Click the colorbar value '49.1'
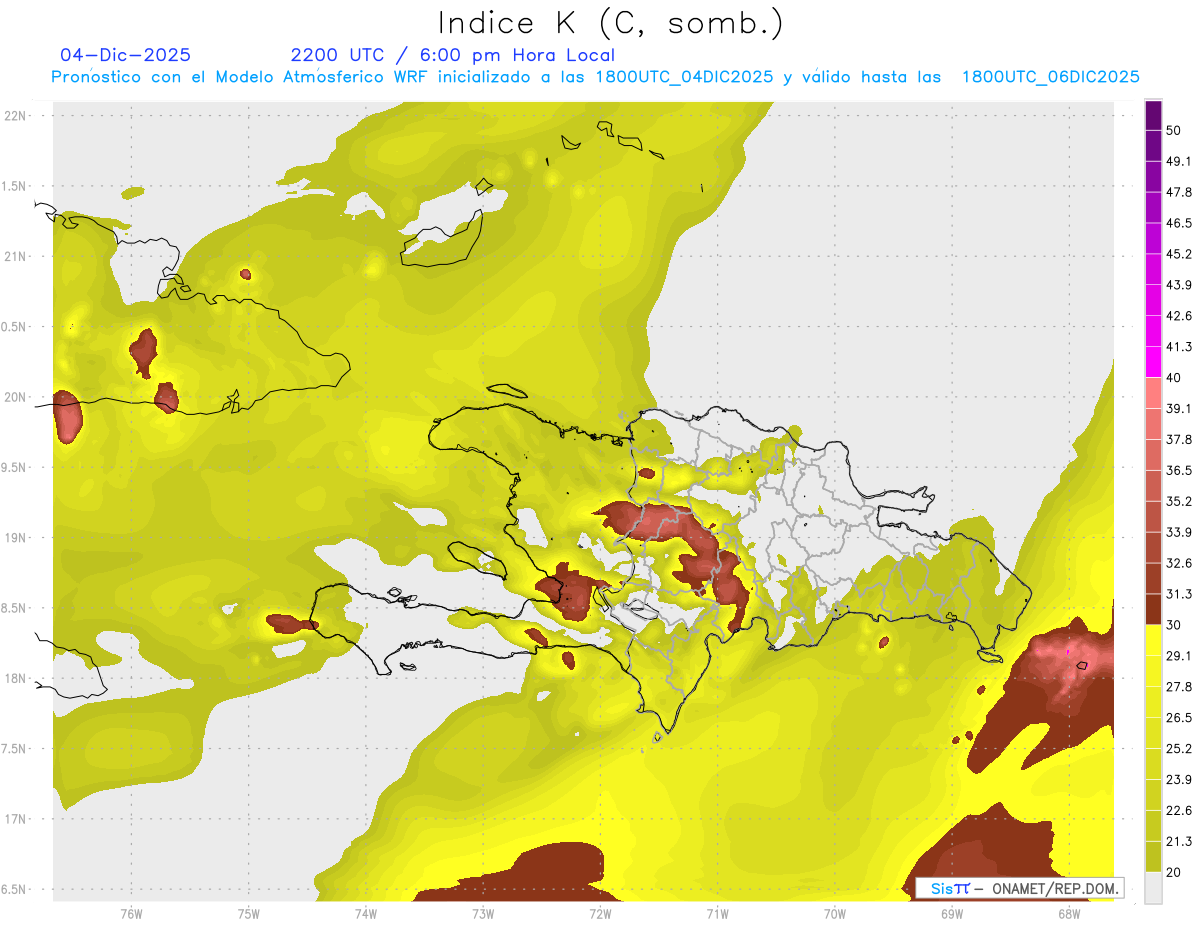Viewport: 1200px width, 927px height. pos(1178,161)
